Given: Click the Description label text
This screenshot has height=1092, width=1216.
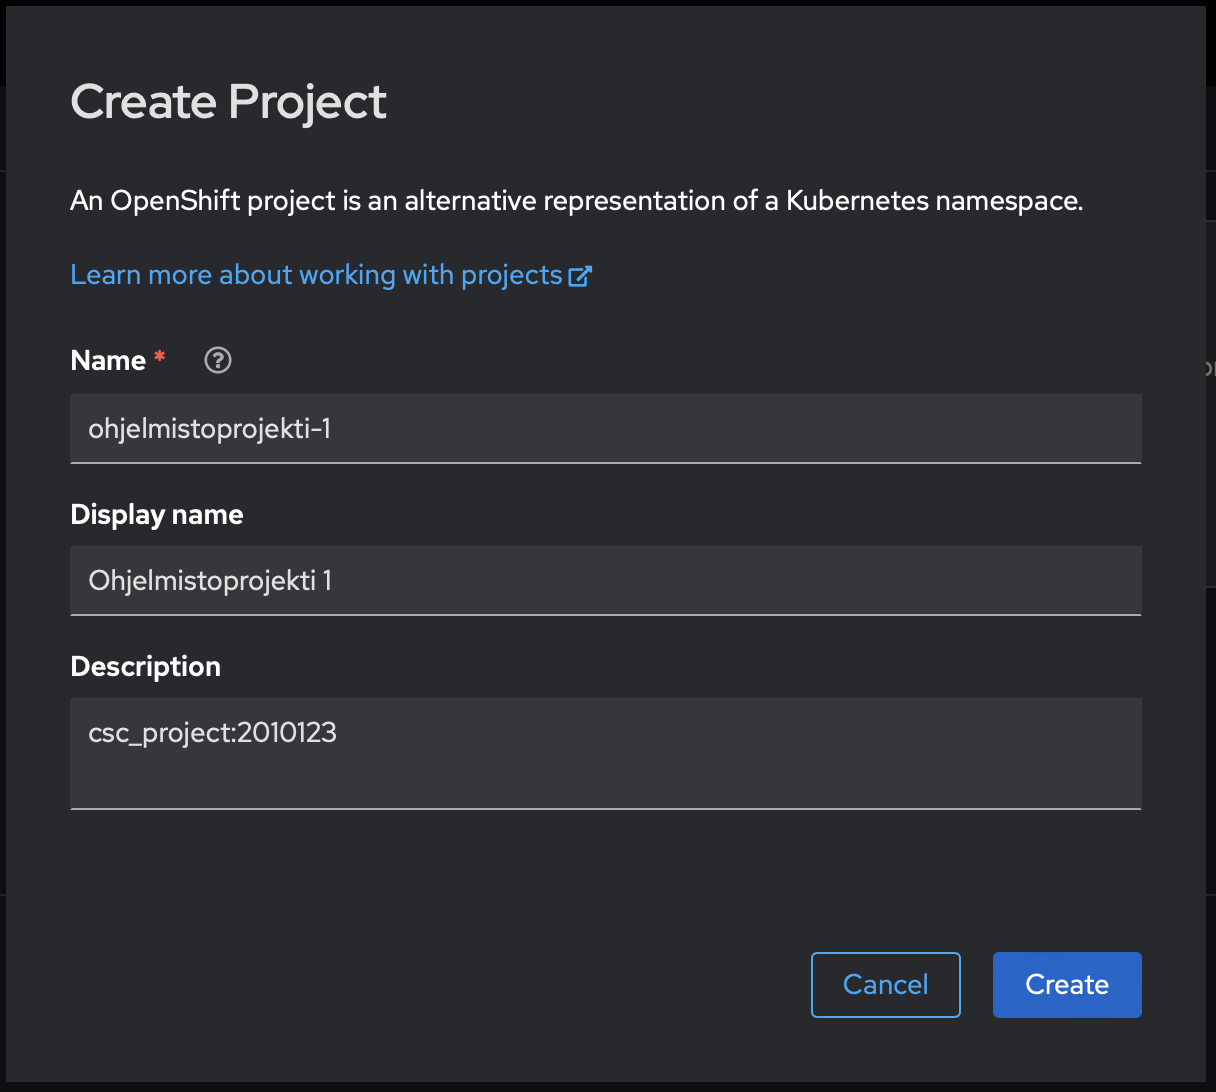Looking at the screenshot, I should click(146, 666).
